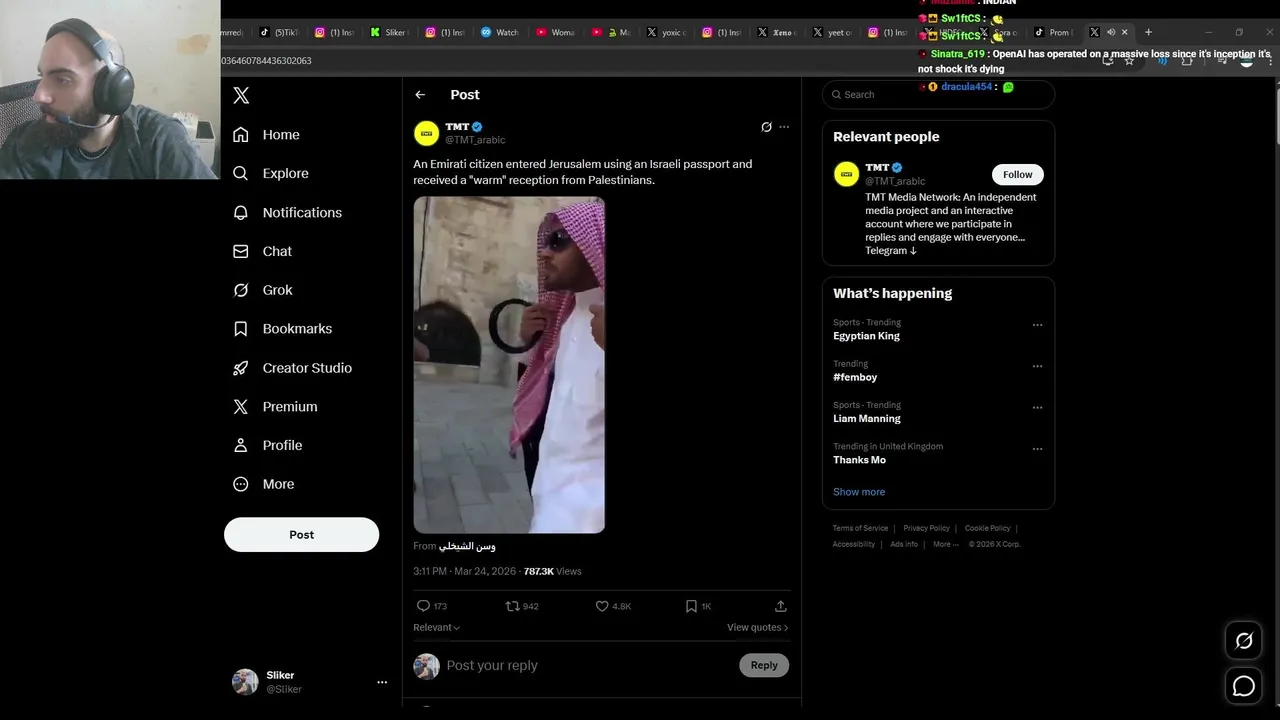This screenshot has height=720, width=1280.
Task: Switch to the yoxic X browser tab
Action: pos(666,32)
